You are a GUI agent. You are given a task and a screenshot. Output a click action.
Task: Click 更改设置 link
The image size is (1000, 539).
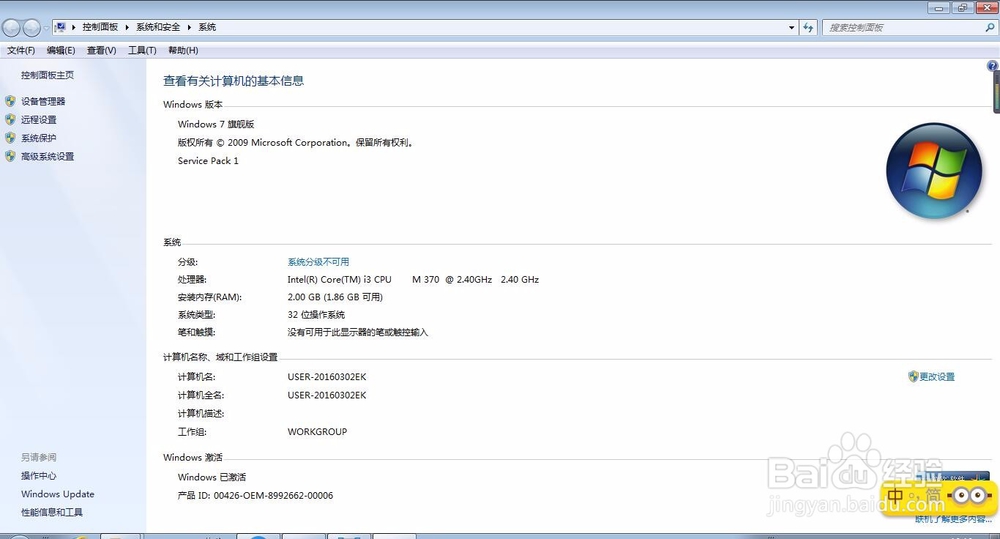point(937,377)
